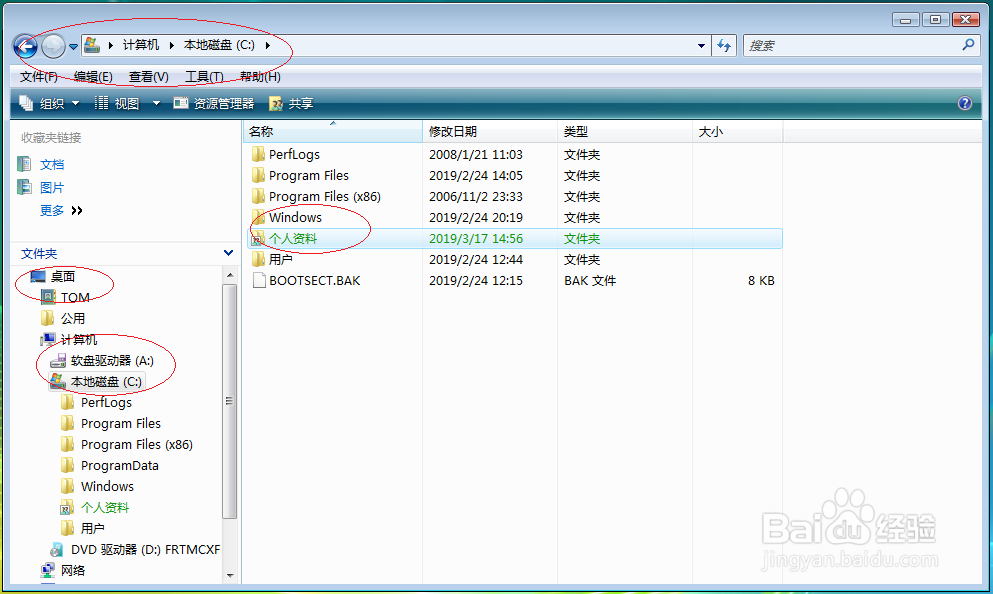Open the 文档 favorite link

click(52, 165)
